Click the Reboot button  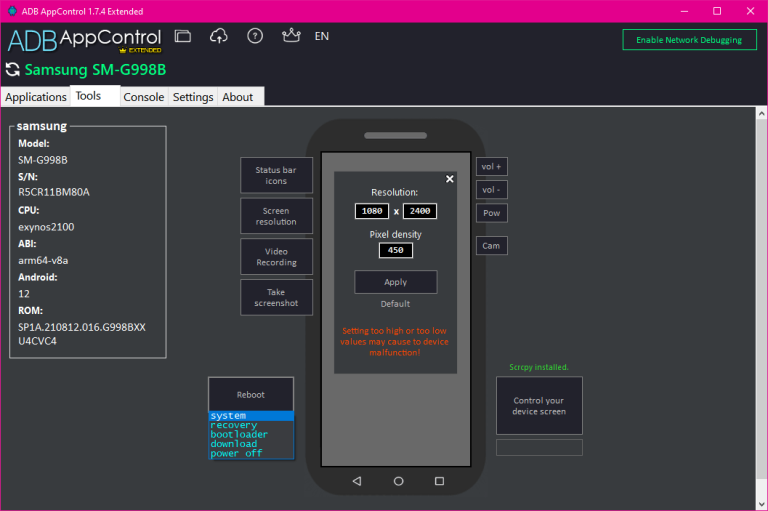(251, 394)
